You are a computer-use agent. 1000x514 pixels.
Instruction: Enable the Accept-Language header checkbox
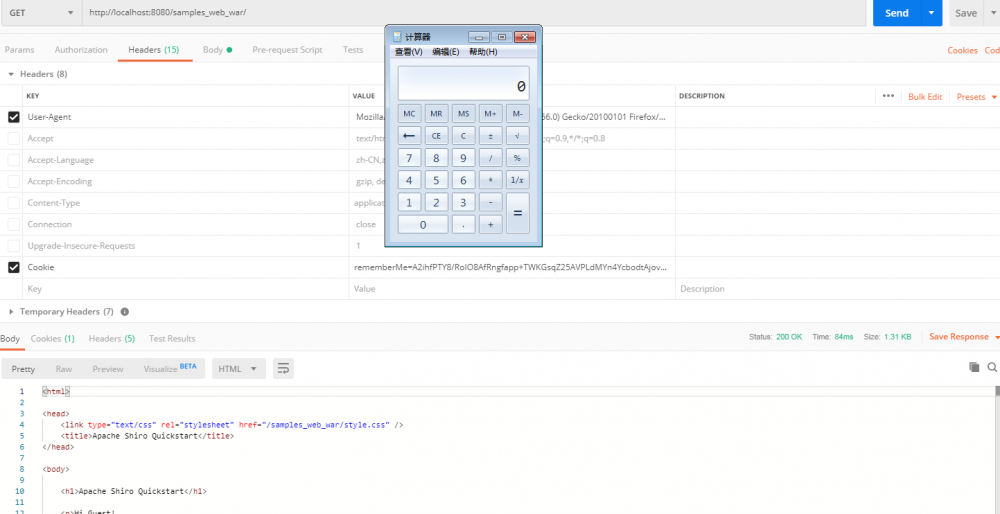coord(13,160)
